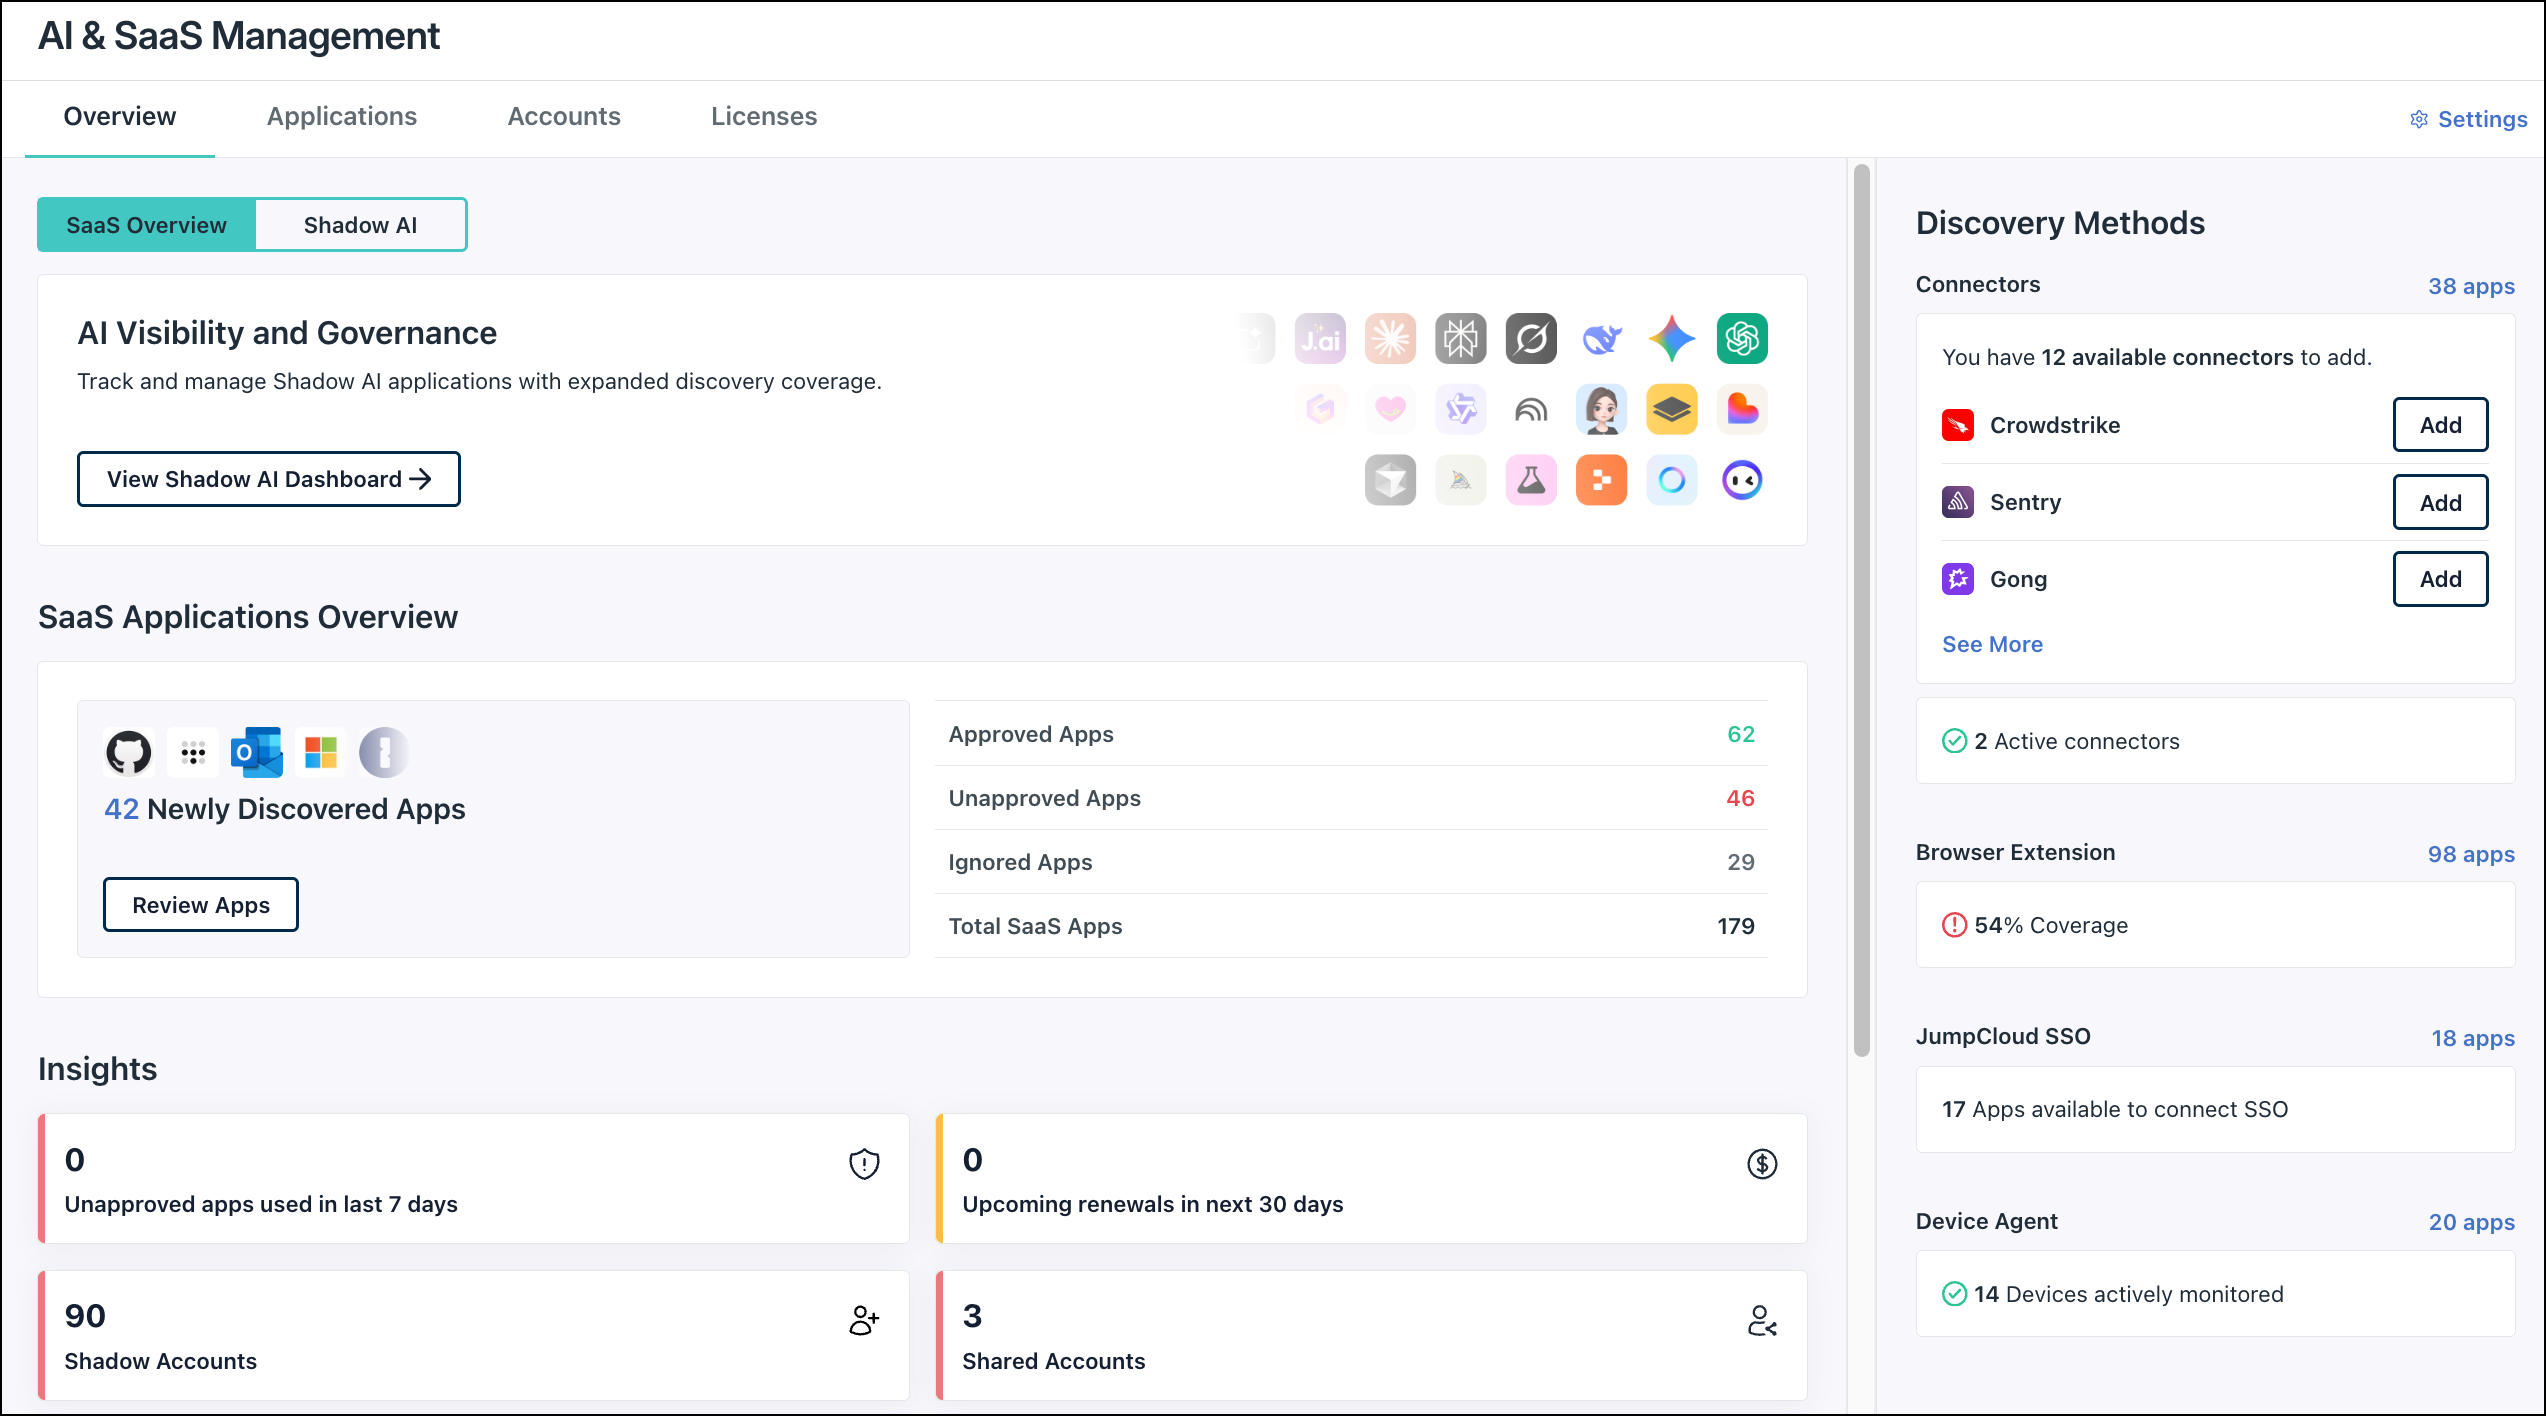
Task: Switch to the Applications tab
Action: [342, 116]
